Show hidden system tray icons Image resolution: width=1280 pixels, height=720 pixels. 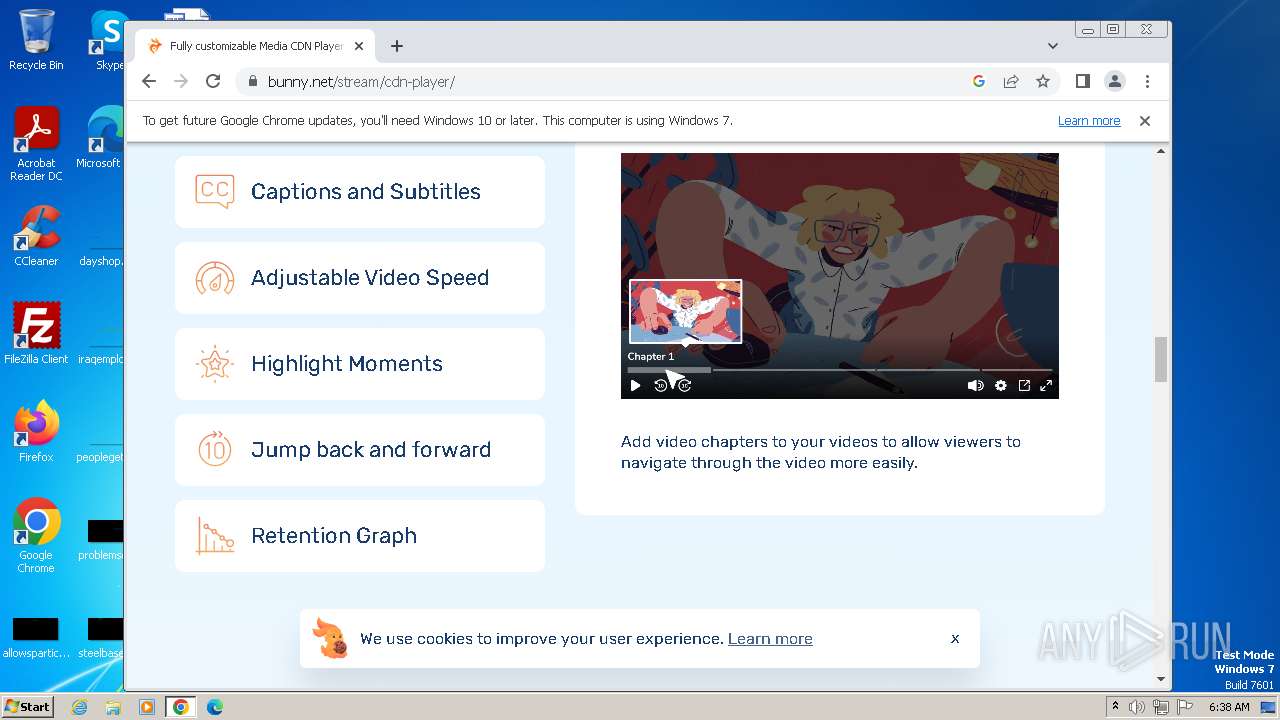coord(1115,707)
